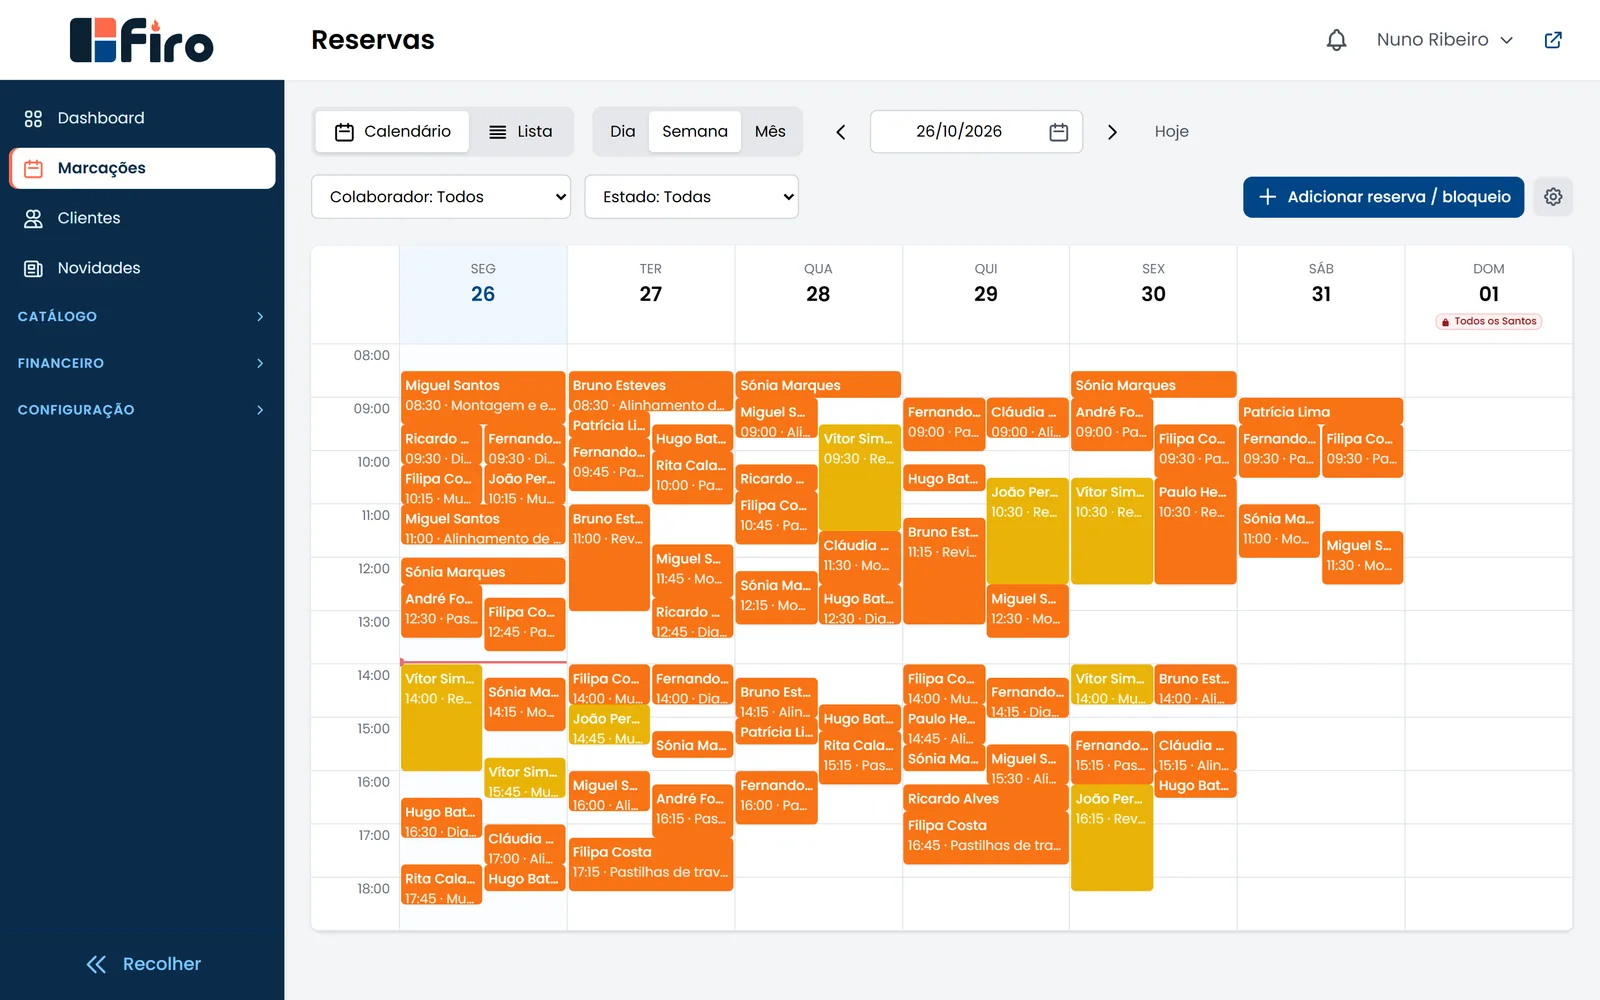Image resolution: width=1600 pixels, height=1000 pixels.
Task: Click the Firo logo
Action: click(142, 40)
